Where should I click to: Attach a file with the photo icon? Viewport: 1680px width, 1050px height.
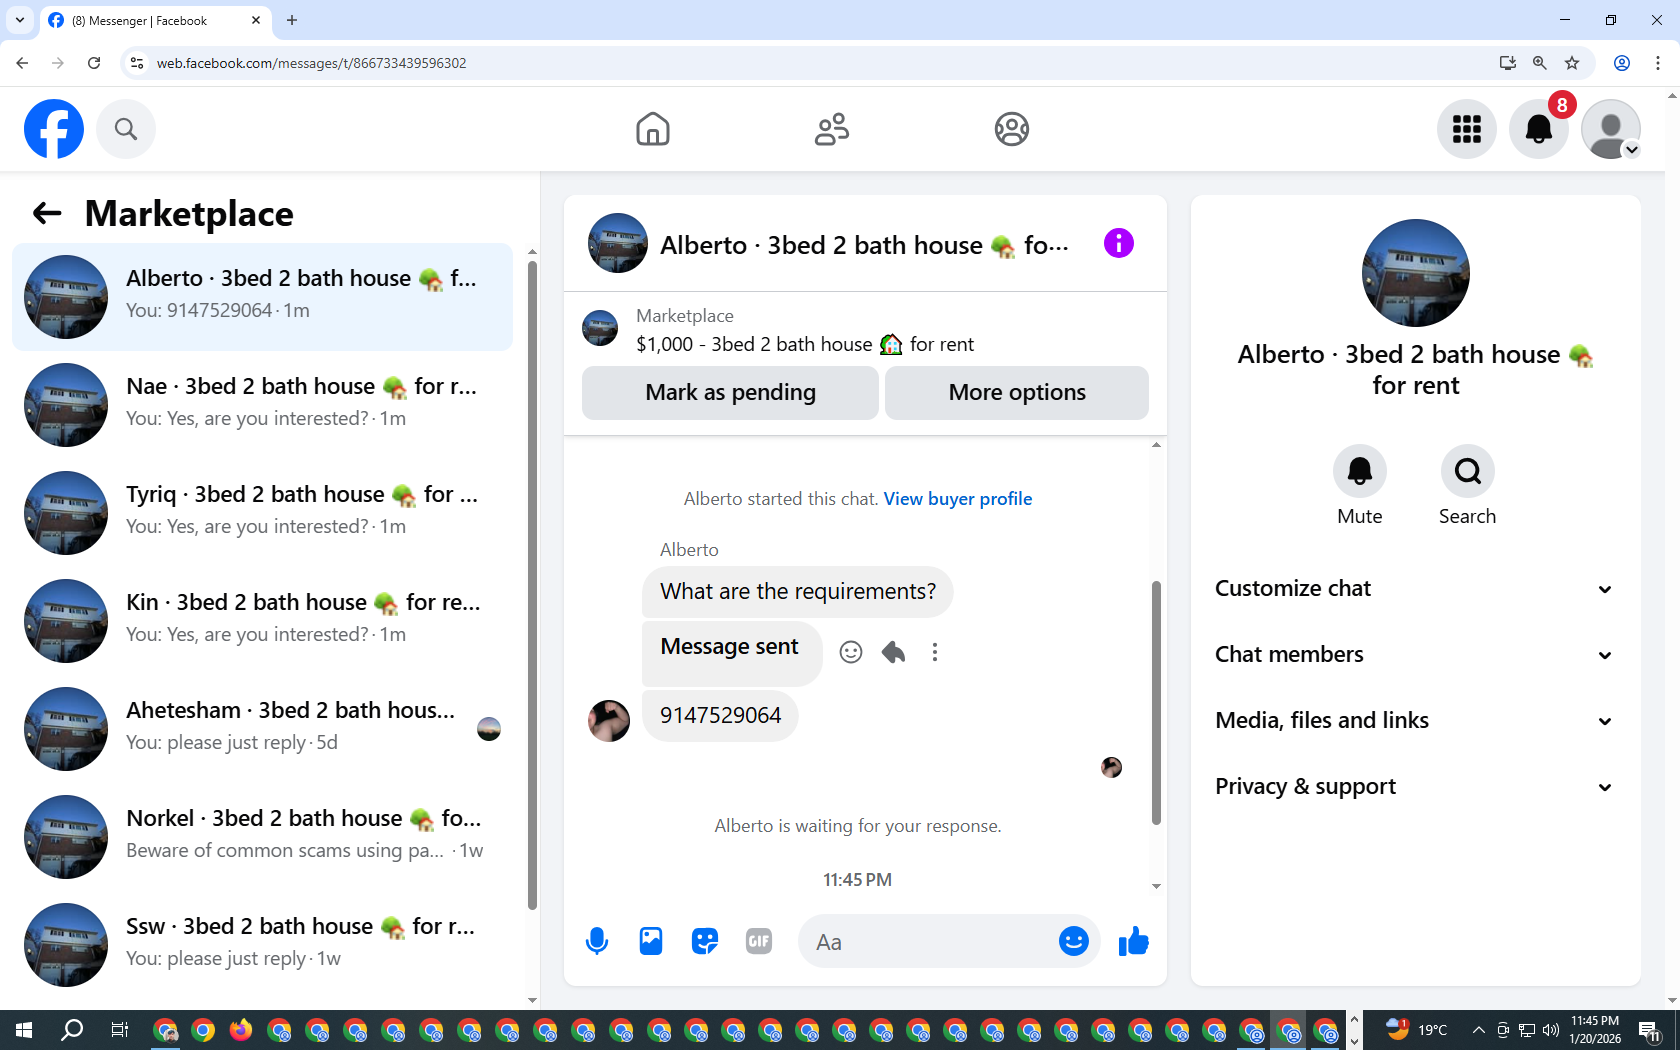[651, 941]
